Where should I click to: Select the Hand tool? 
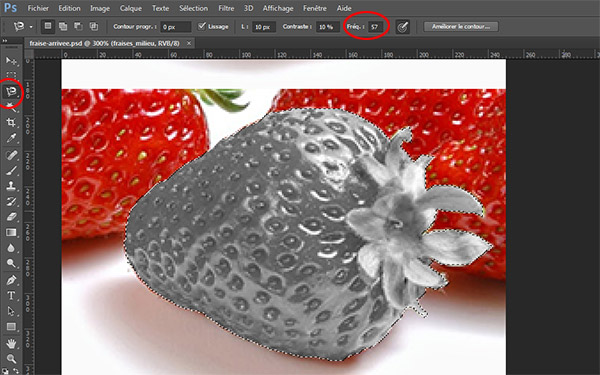[x=11, y=344]
